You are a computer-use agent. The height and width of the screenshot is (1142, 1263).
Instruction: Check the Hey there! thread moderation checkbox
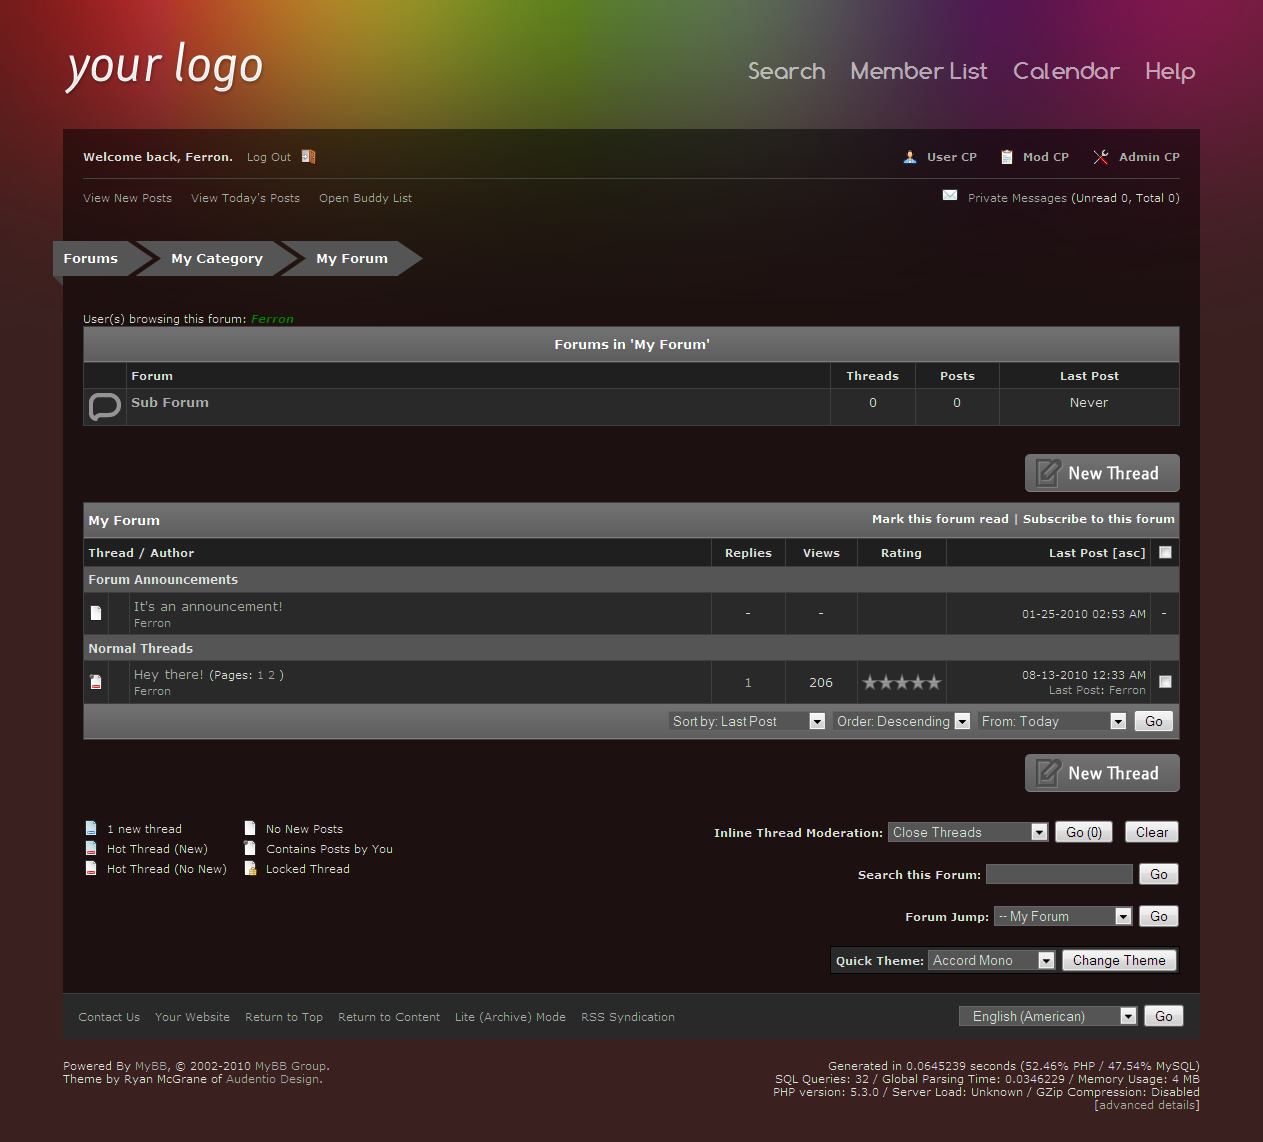point(1165,682)
